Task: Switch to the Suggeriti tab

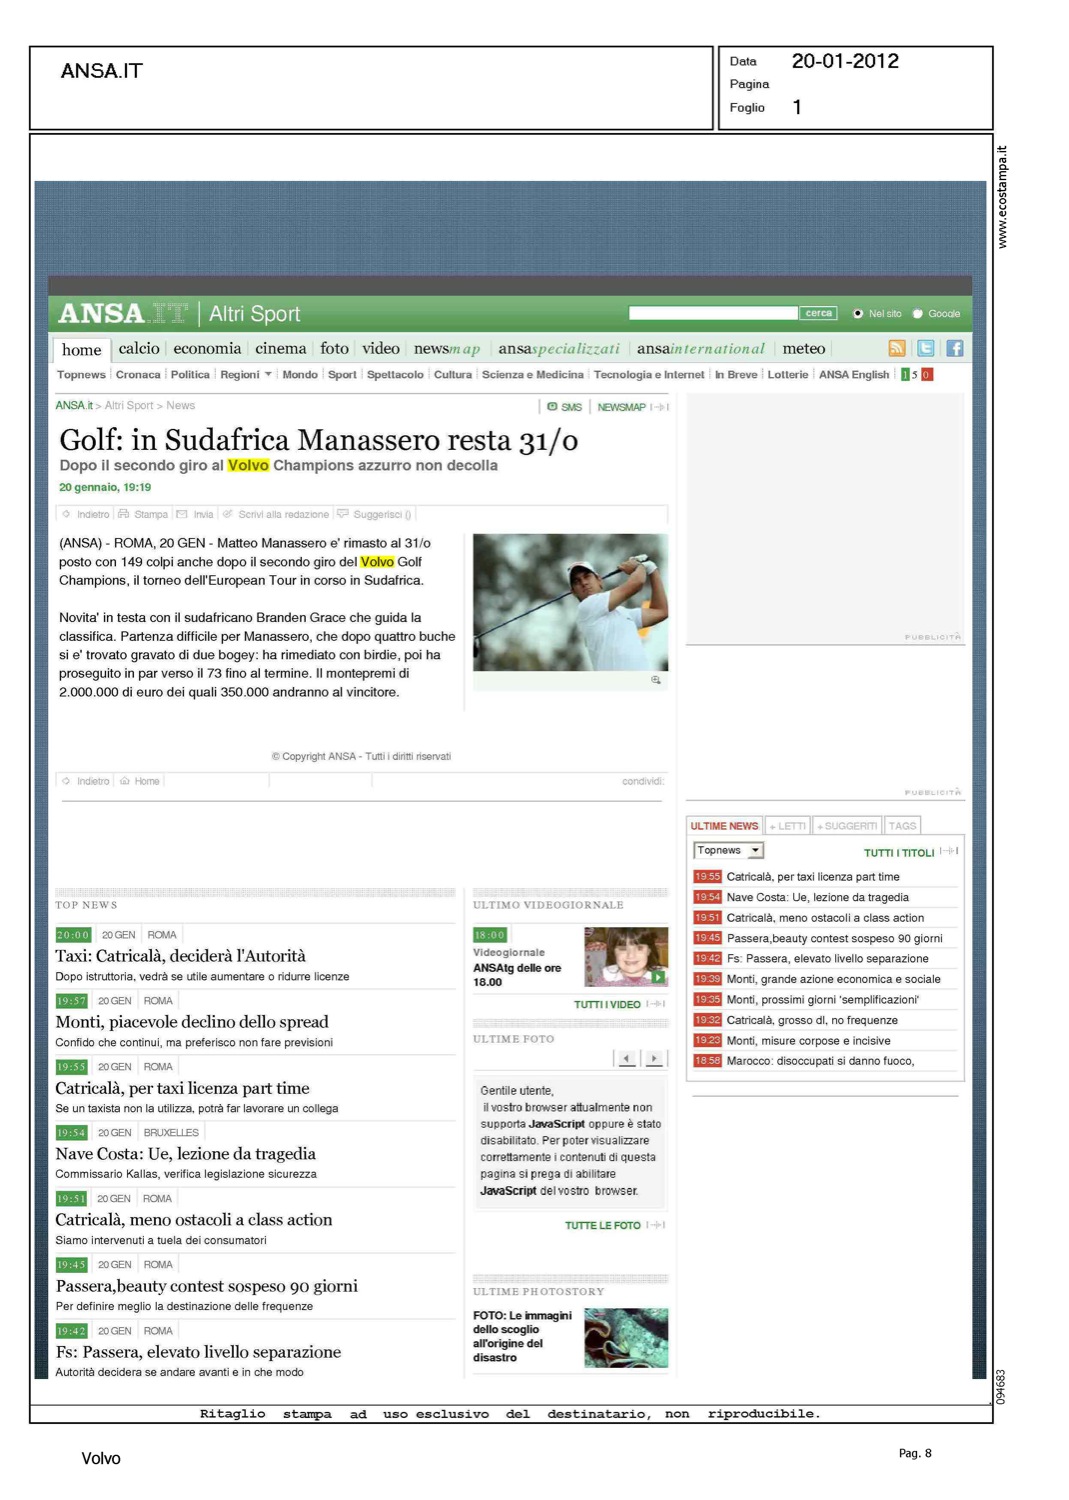Action: click(847, 826)
